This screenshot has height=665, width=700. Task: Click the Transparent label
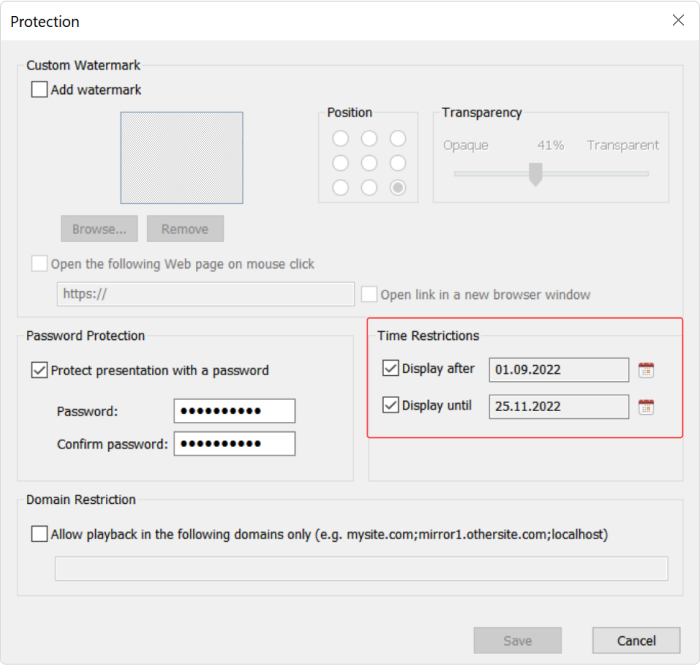tap(623, 145)
